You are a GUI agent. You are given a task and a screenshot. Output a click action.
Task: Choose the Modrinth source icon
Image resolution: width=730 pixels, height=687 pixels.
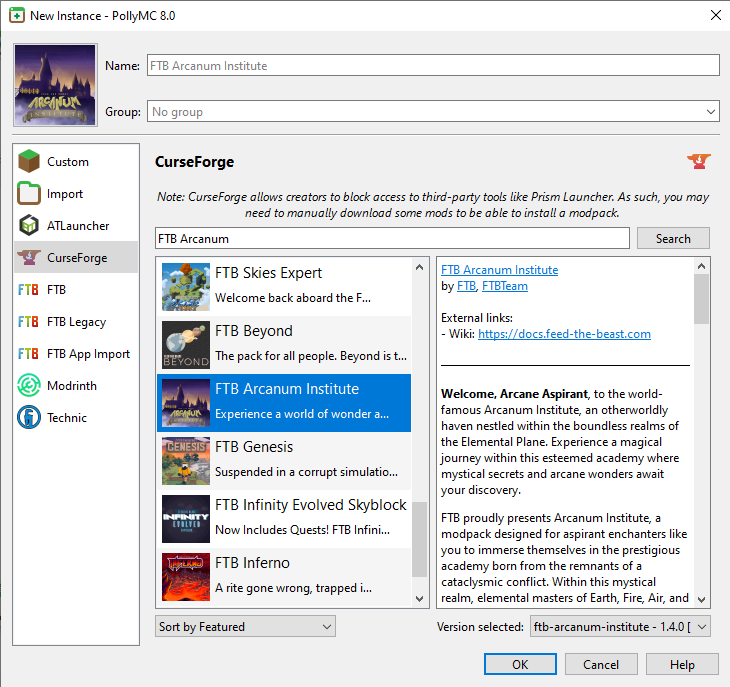[29, 386]
